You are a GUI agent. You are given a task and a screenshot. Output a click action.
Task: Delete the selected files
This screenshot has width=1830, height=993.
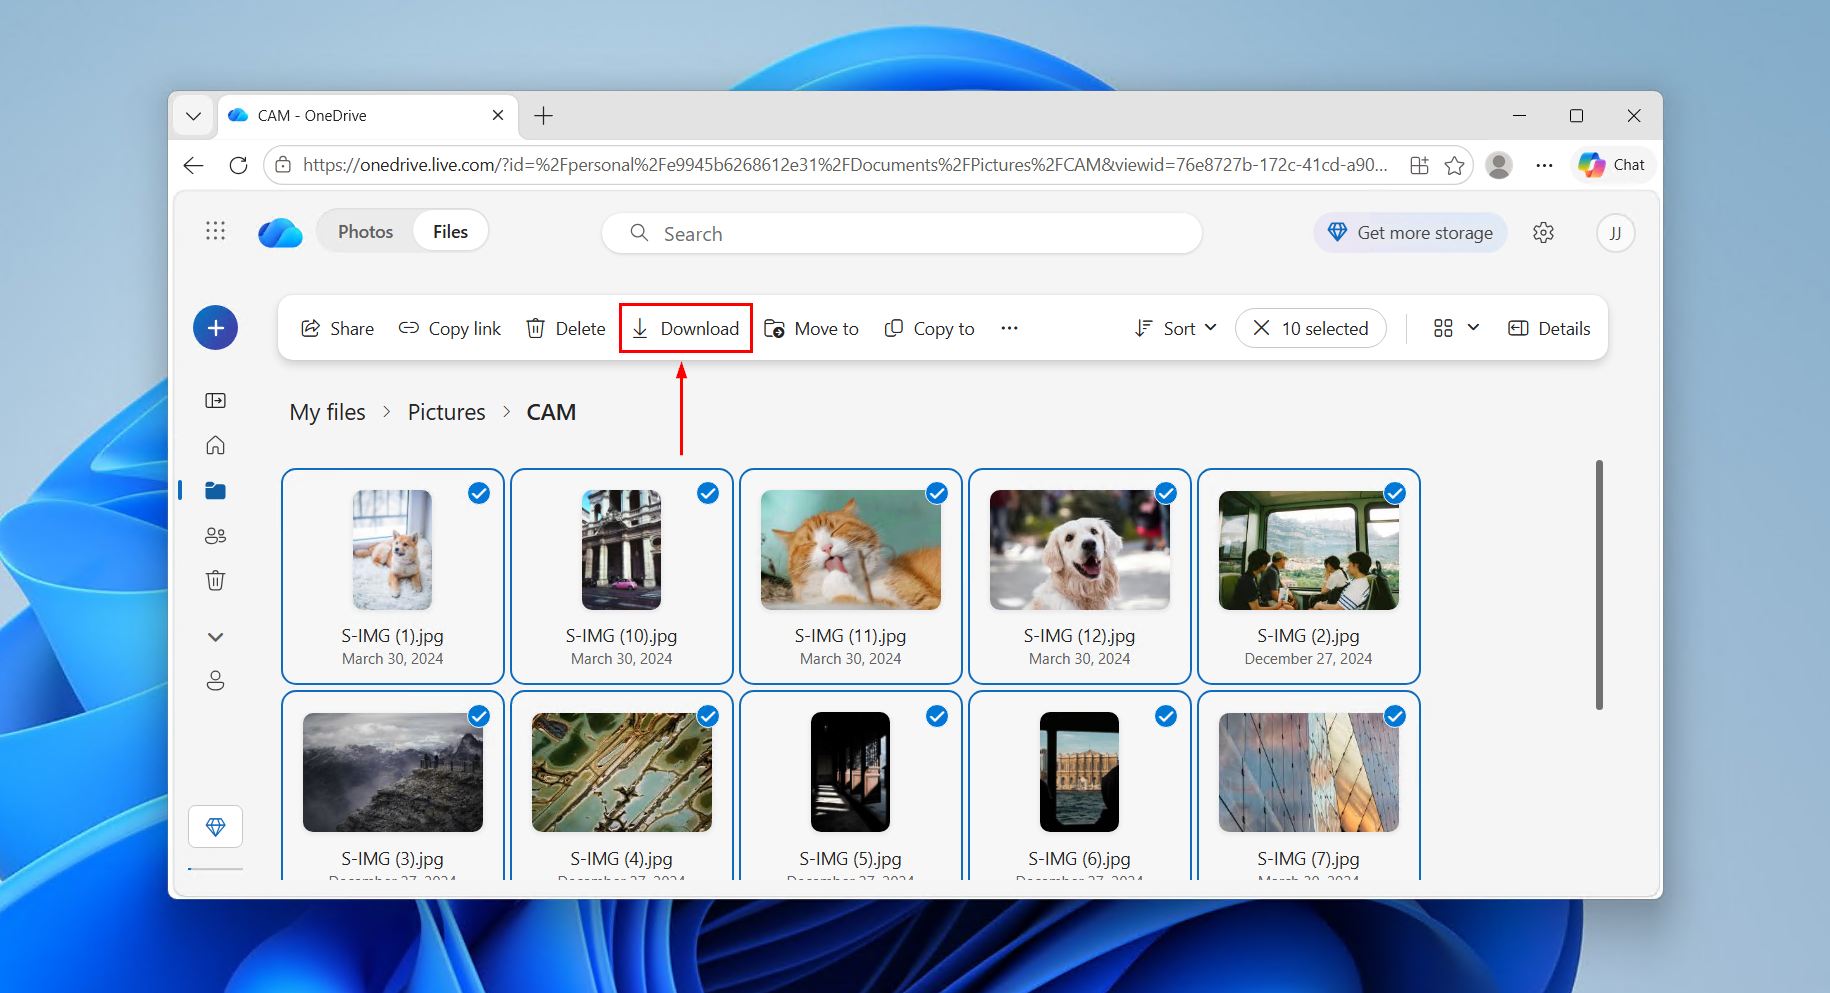pyautogui.click(x=566, y=328)
